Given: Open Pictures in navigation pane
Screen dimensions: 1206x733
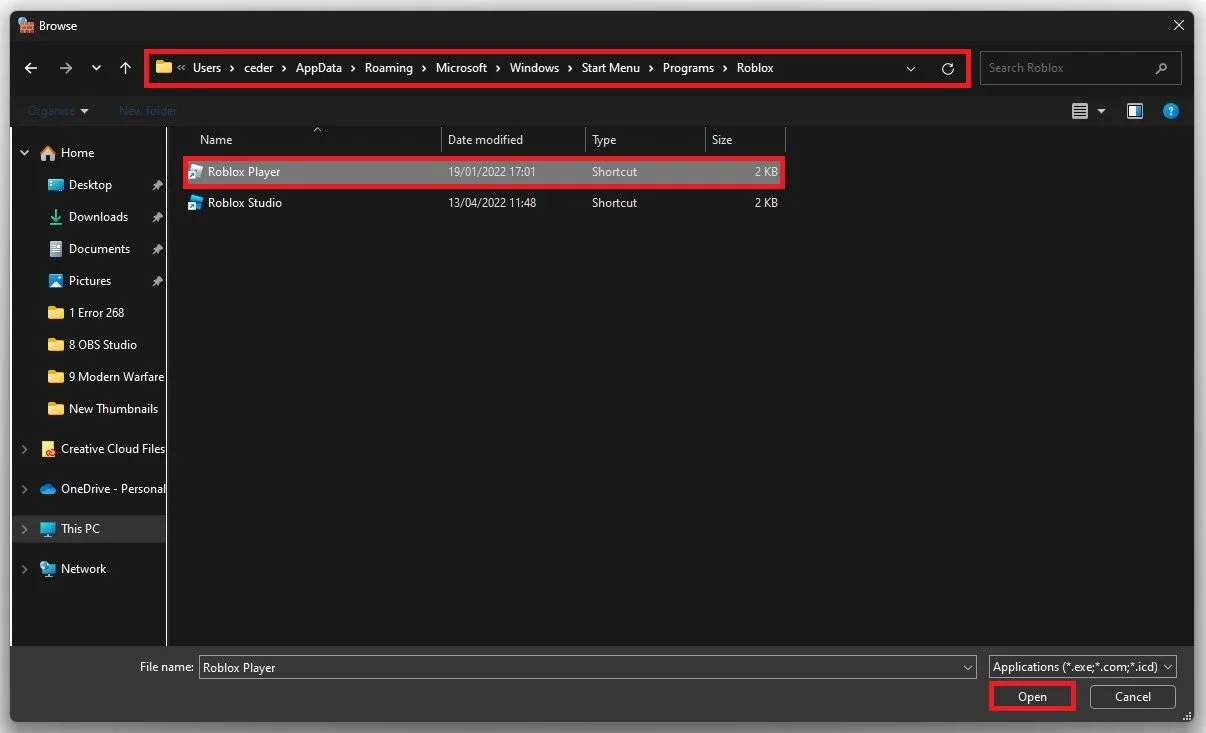Looking at the screenshot, I should pos(90,281).
